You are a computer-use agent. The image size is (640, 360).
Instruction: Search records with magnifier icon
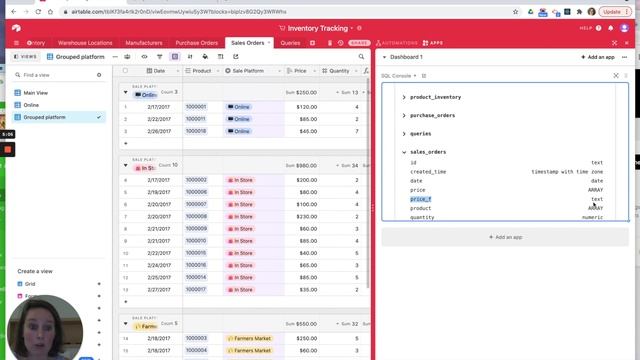pos(361,57)
